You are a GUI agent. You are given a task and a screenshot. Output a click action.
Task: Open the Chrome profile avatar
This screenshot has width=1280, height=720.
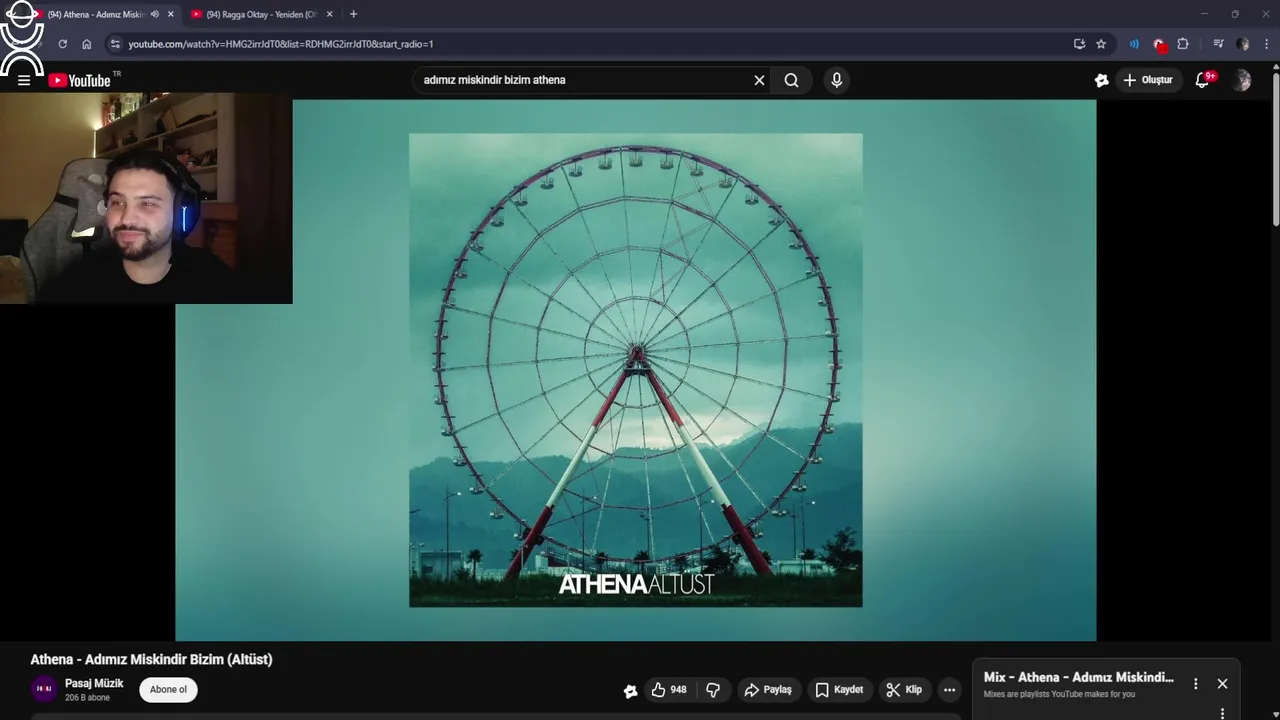(1242, 44)
